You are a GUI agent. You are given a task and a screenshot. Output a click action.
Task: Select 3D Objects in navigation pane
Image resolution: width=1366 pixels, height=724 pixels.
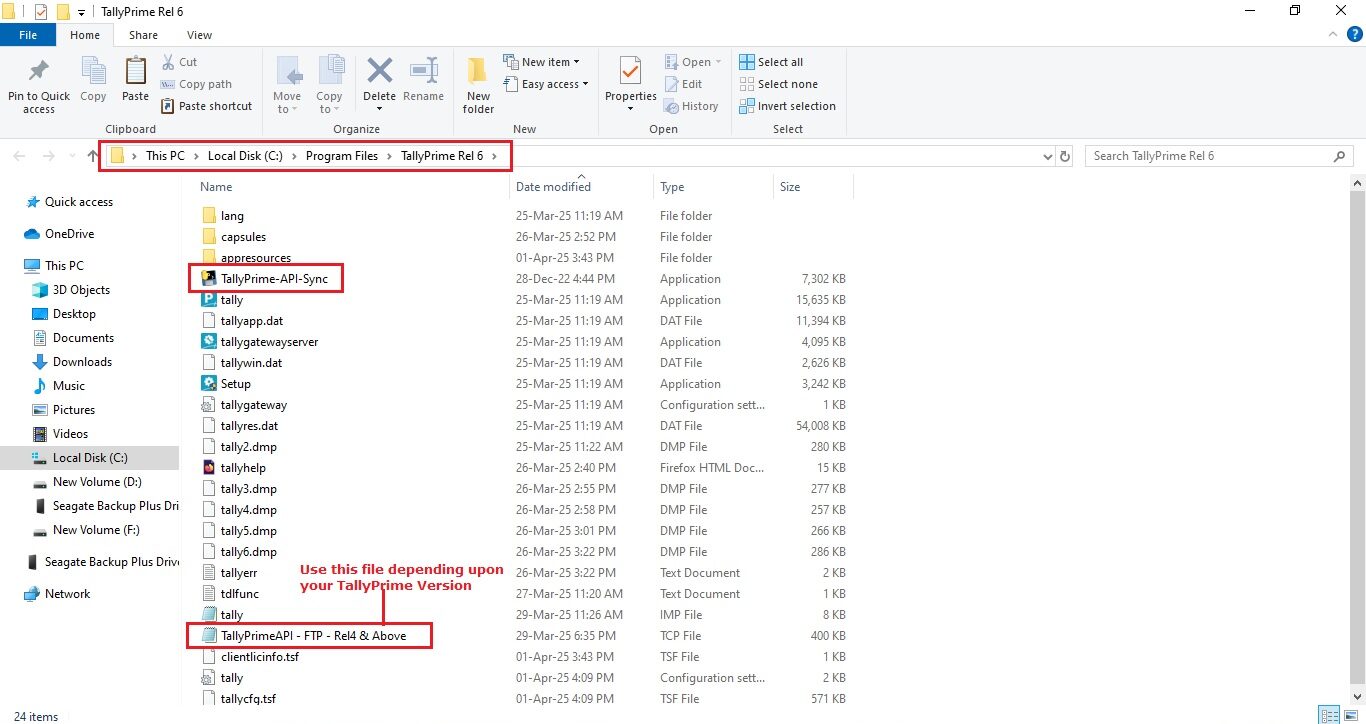point(81,290)
